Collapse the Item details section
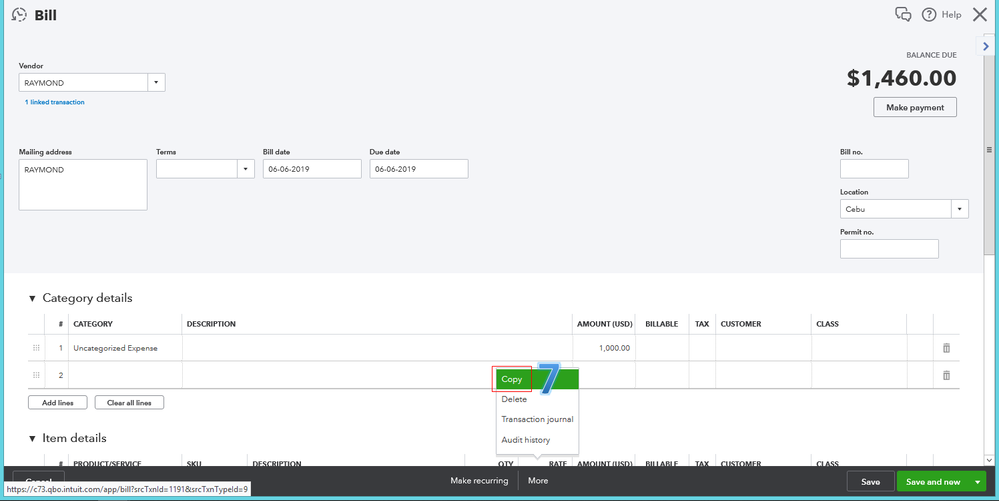Viewport: 999px width, 501px height. pyautogui.click(x=32, y=439)
